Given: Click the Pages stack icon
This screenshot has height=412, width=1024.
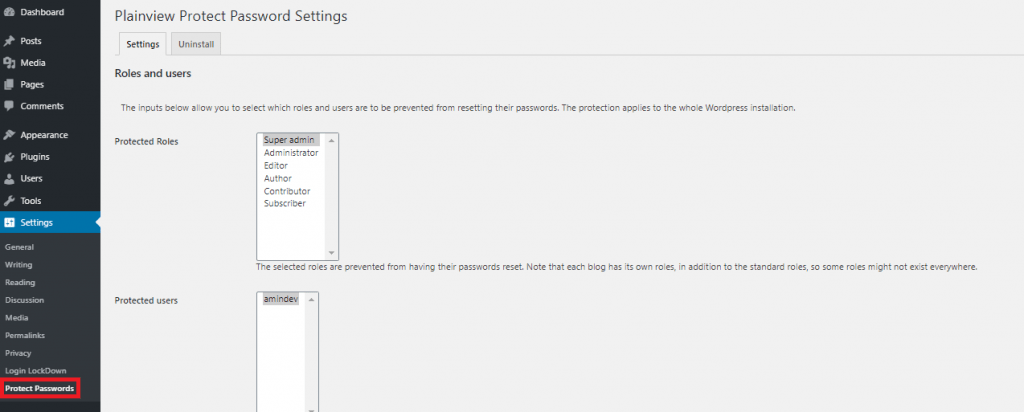Looking at the screenshot, I should pyautogui.click(x=9, y=85).
